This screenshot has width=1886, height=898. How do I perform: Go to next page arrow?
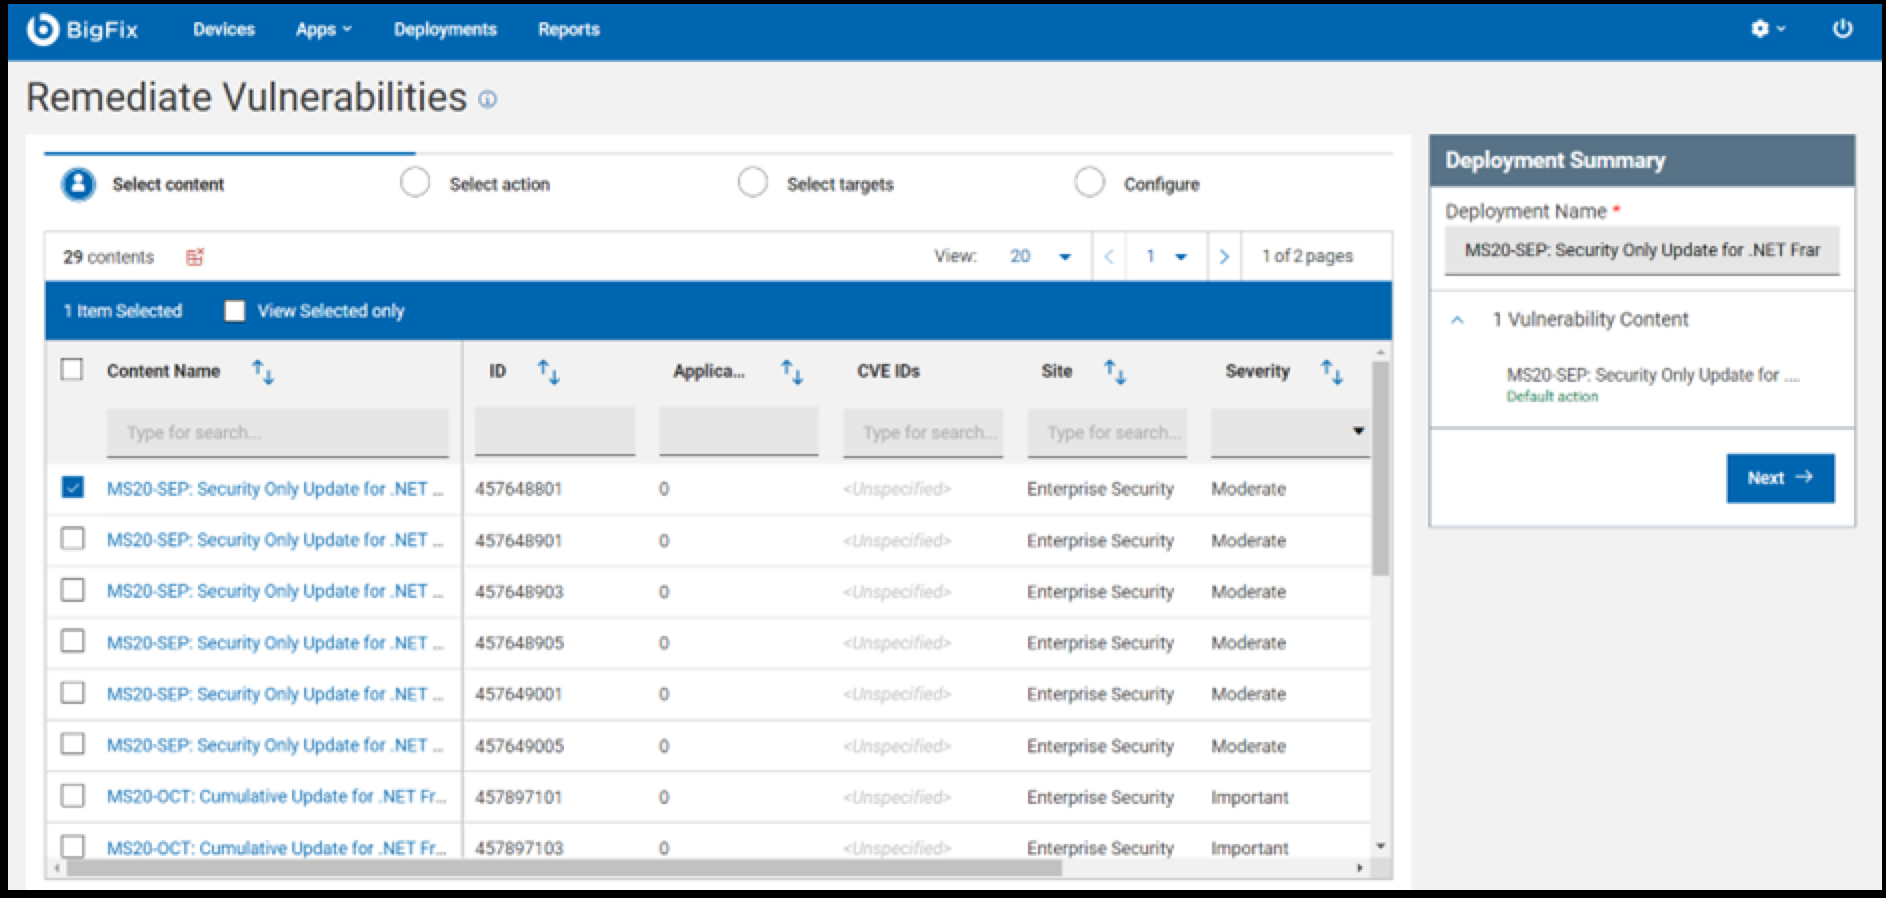[1224, 257]
